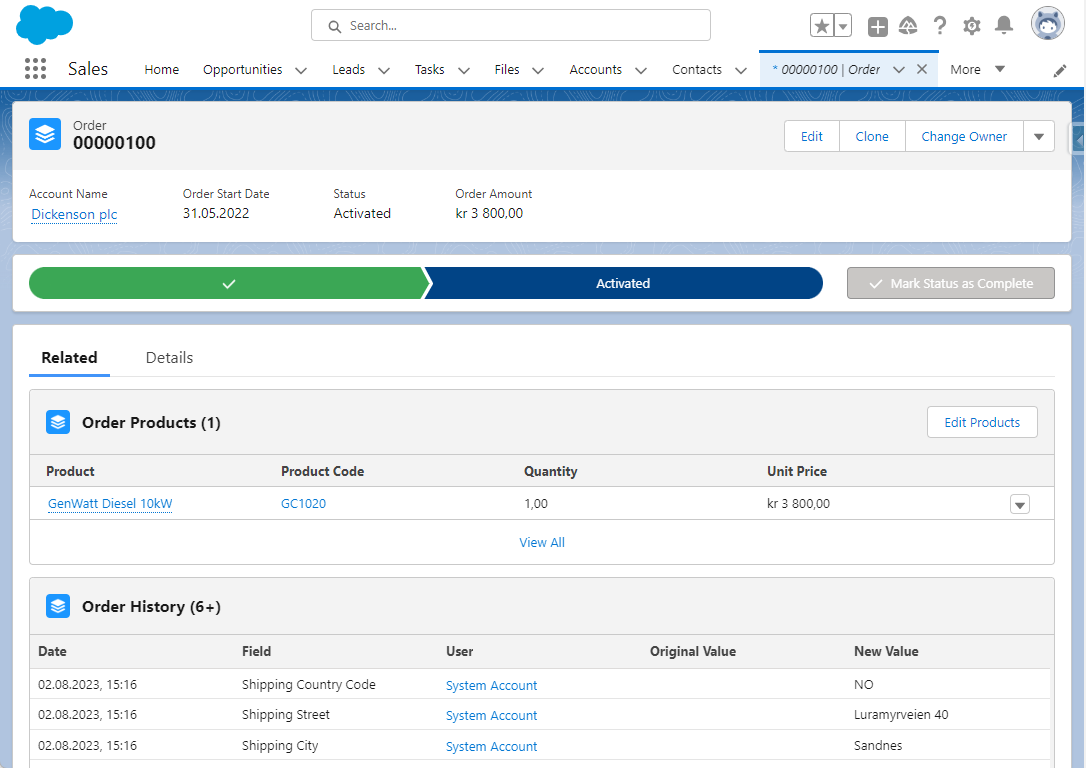This screenshot has height=768, width=1086.
Task: Go to the Home tab
Action: tap(161, 69)
